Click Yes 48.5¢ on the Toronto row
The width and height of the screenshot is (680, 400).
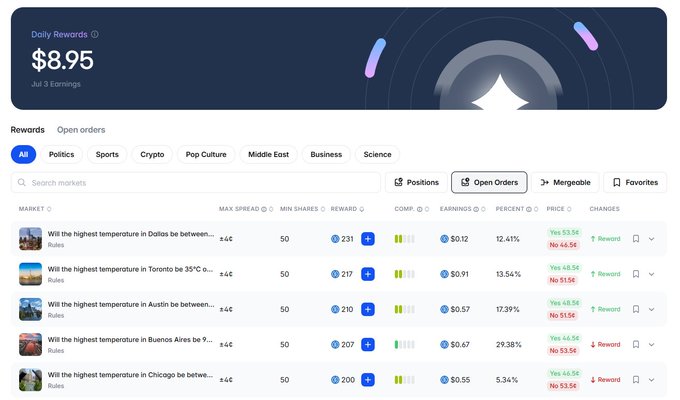564,268
